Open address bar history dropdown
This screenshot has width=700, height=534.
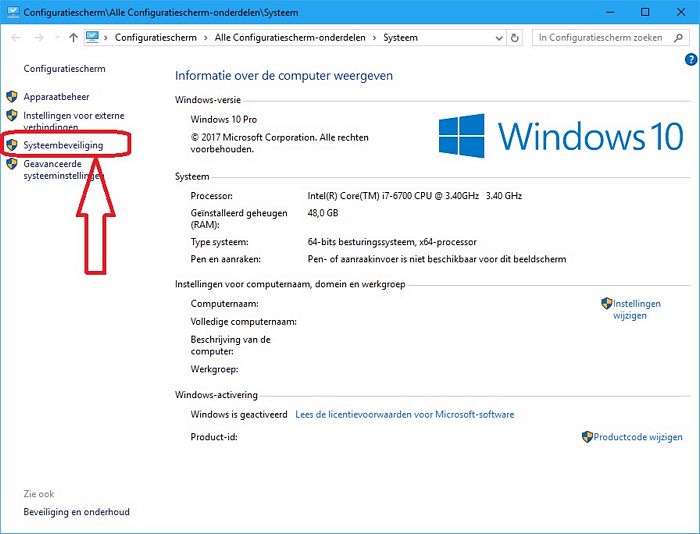pos(499,38)
